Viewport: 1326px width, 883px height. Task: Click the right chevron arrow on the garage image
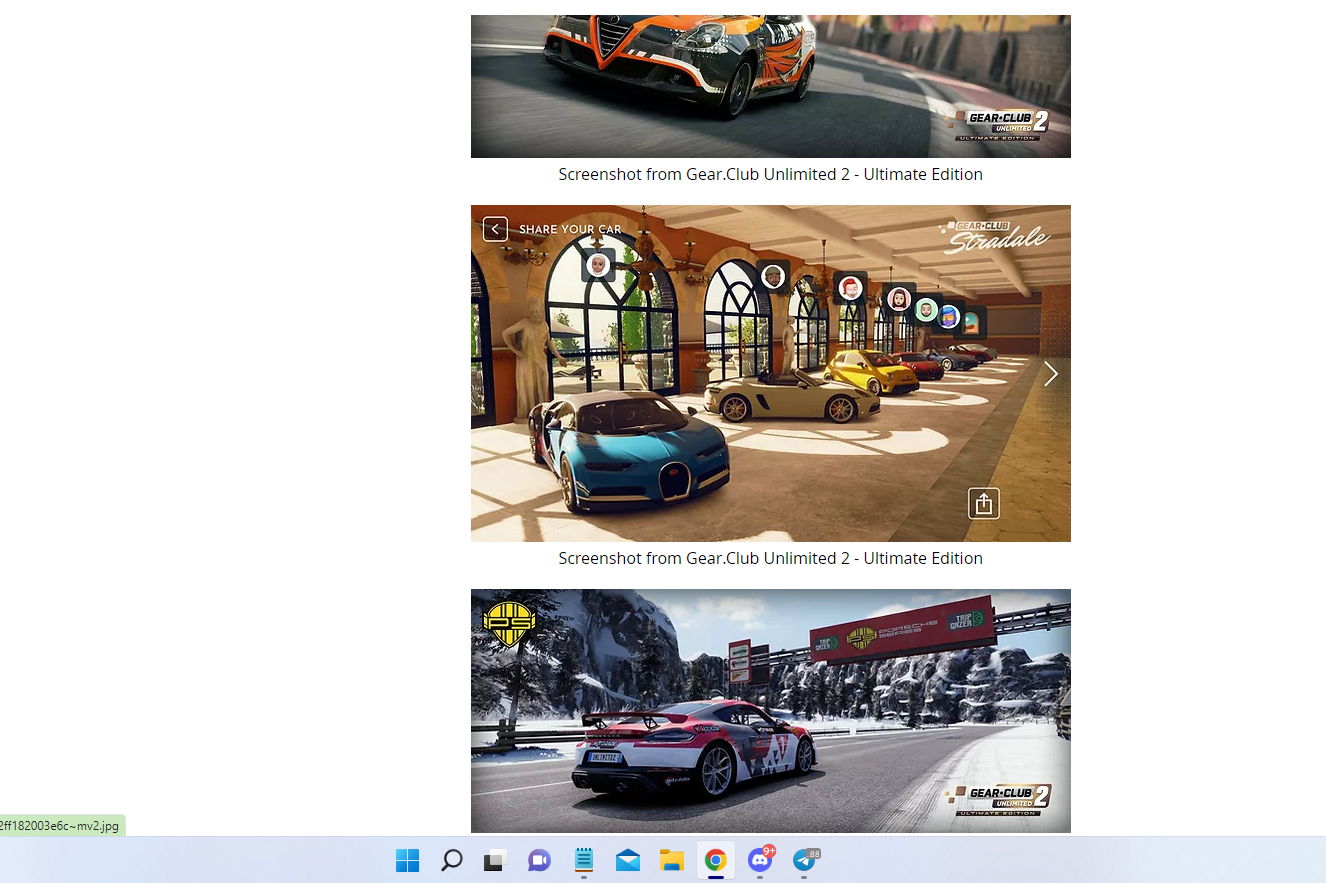tap(1050, 375)
